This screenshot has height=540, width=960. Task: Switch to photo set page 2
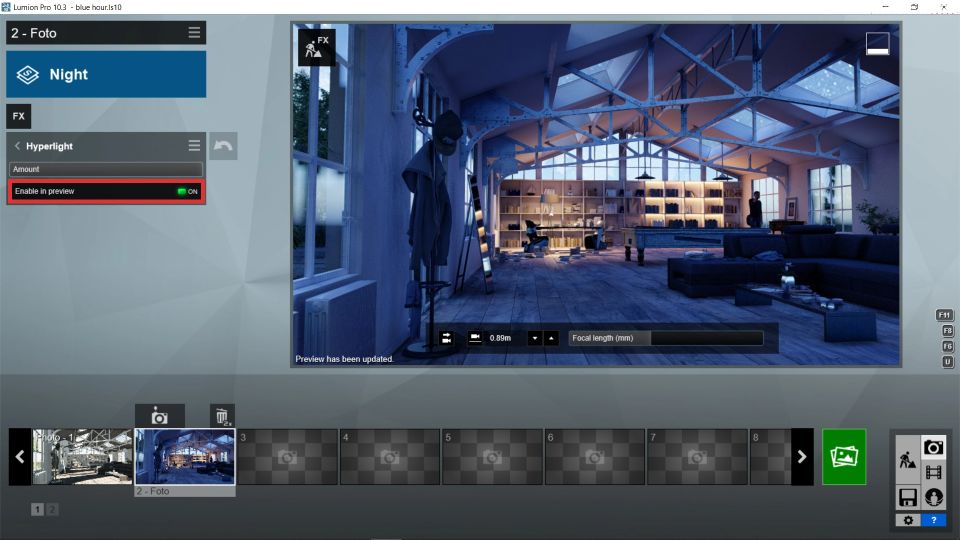click(x=52, y=509)
